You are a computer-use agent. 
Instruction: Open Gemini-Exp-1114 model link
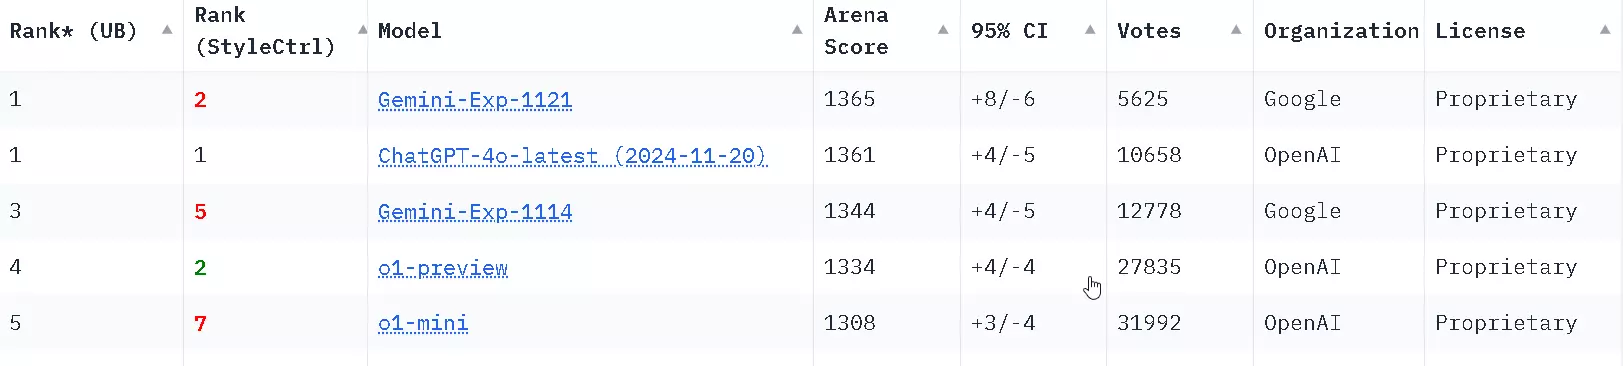pyautogui.click(x=475, y=212)
